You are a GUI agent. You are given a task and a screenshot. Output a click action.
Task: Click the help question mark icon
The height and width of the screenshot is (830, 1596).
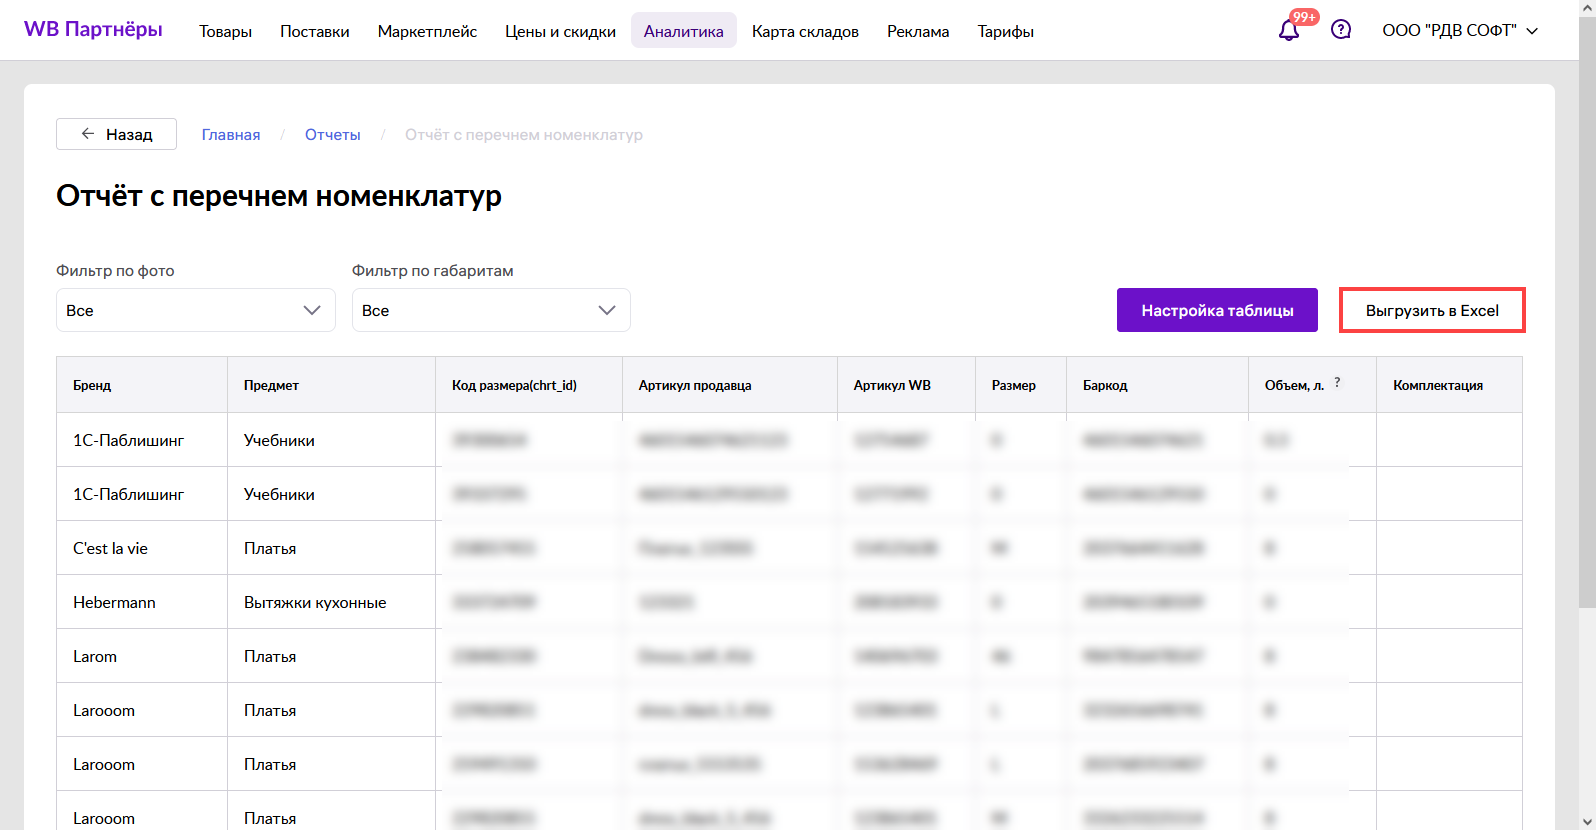coord(1341,30)
